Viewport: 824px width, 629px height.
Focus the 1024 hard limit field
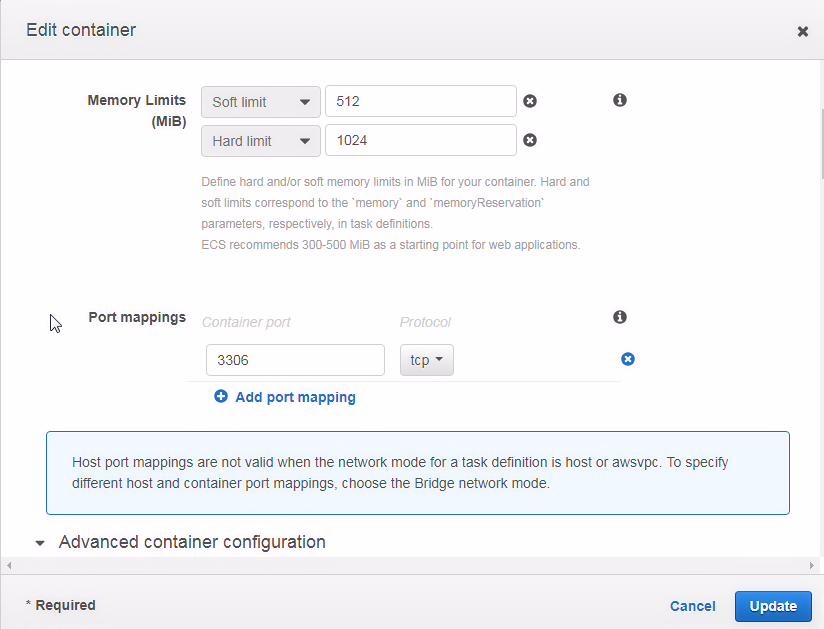point(421,140)
